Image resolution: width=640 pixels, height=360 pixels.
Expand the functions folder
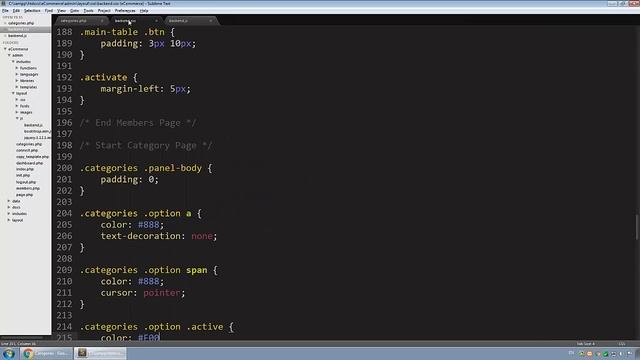point(17,68)
